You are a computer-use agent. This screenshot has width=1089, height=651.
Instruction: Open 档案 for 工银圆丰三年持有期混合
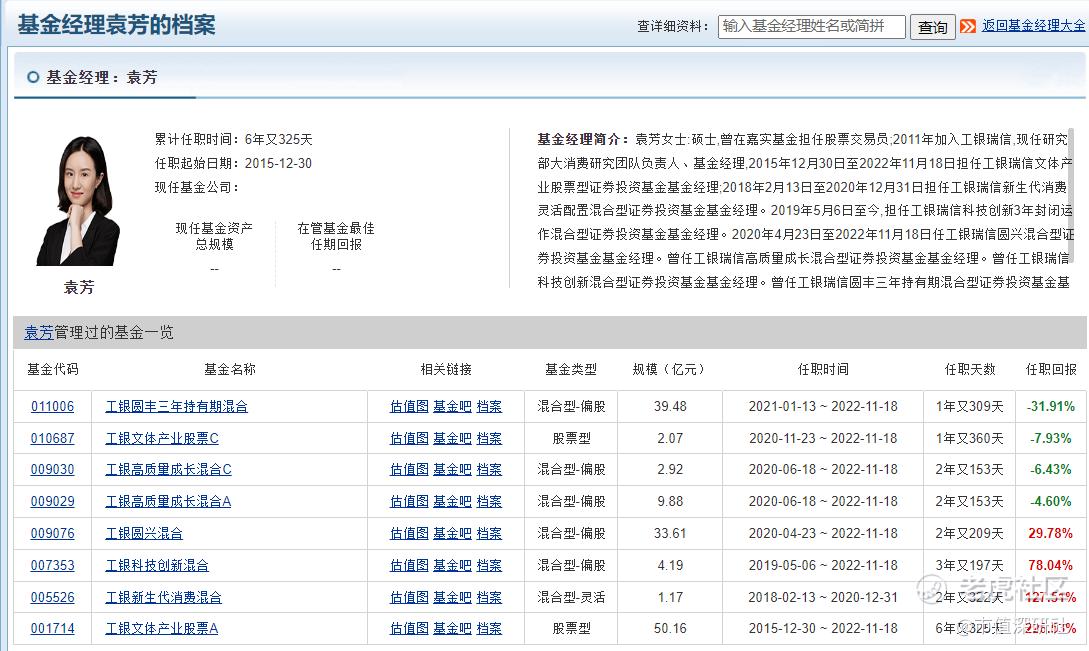tap(489, 406)
